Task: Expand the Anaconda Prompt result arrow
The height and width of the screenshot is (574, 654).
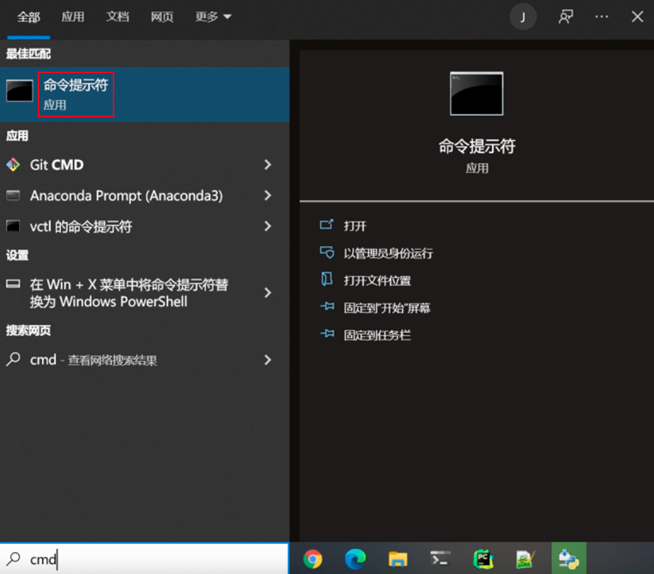Action: point(268,195)
